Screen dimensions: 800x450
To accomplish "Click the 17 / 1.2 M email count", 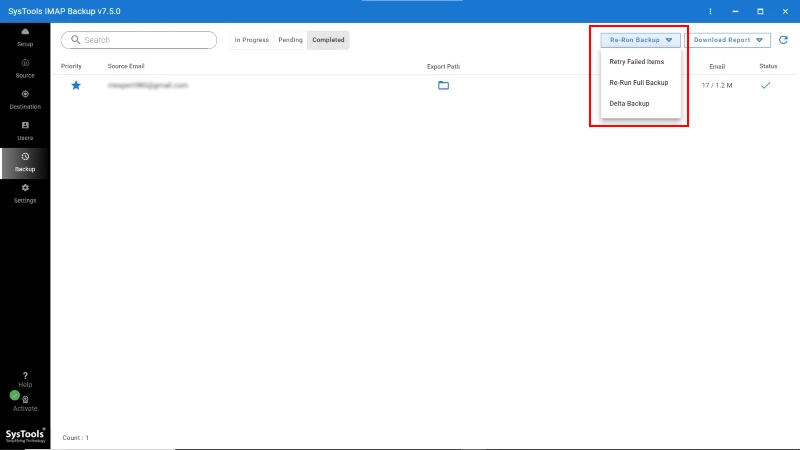I will (717, 85).
